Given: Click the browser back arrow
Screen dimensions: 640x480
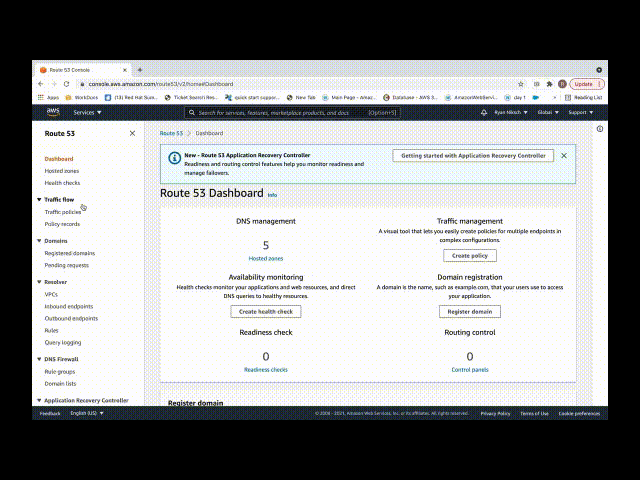Looking at the screenshot, I should 41,84.
